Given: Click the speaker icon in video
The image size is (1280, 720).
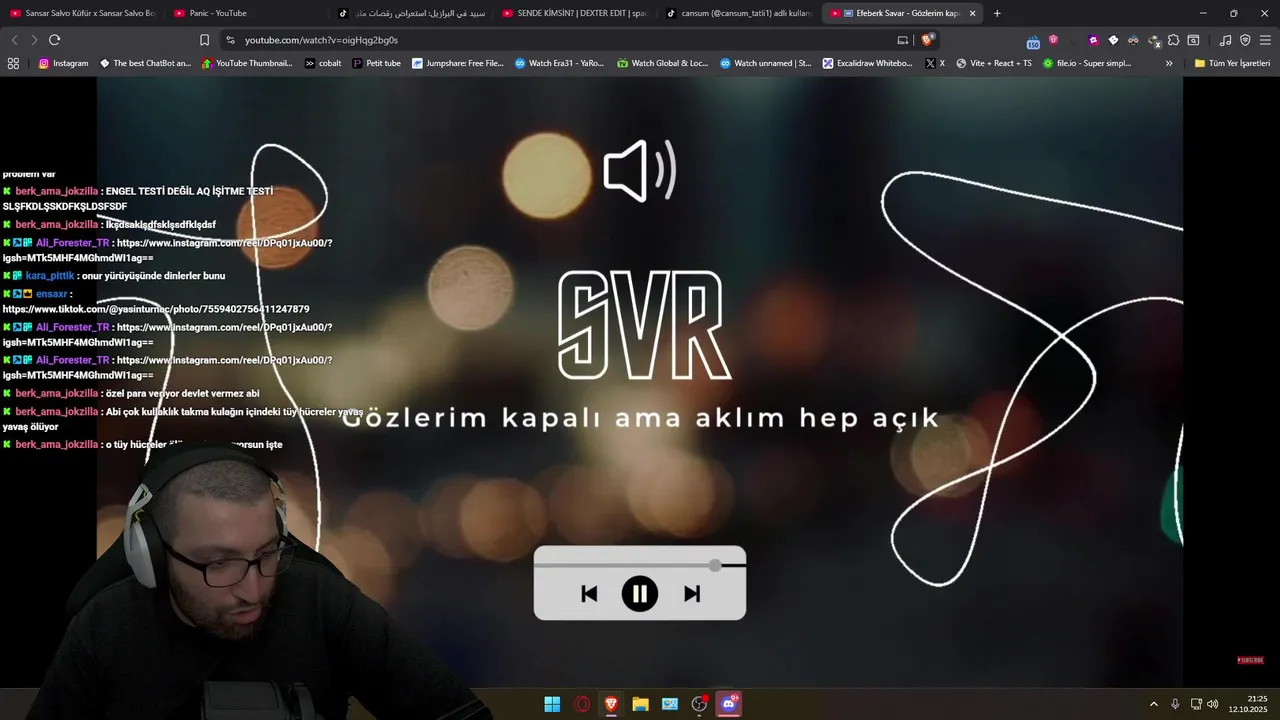Looking at the screenshot, I should pyautogui.click(x=640, y=171).
